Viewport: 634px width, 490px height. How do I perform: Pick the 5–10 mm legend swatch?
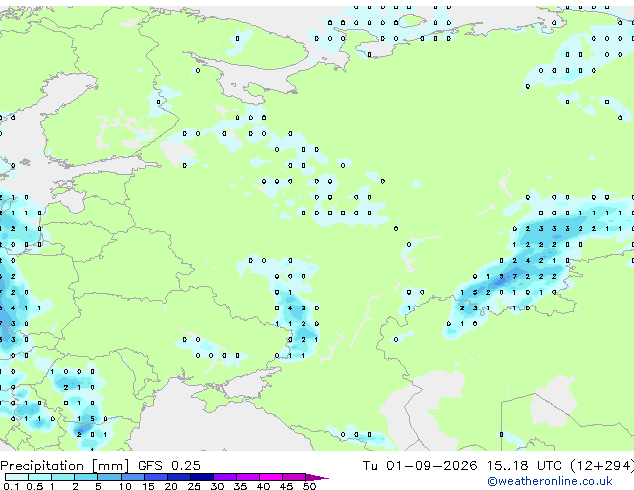coord(109,477)
